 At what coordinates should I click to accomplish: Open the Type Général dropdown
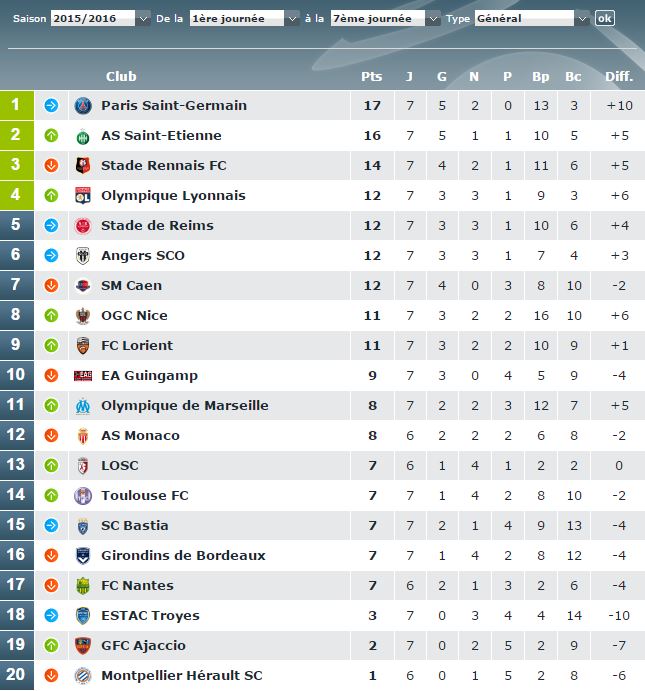pyautogui.click(x=532, y=19)
